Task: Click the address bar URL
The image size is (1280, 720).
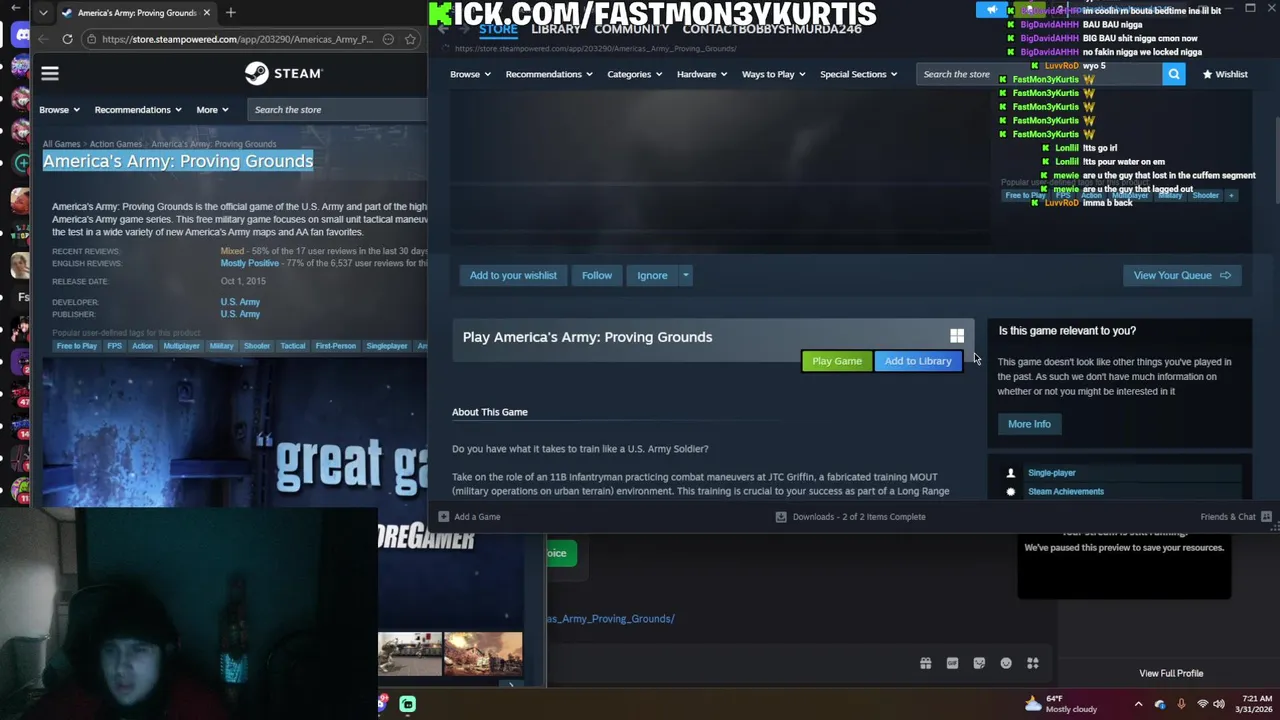Action: point(237,39)
